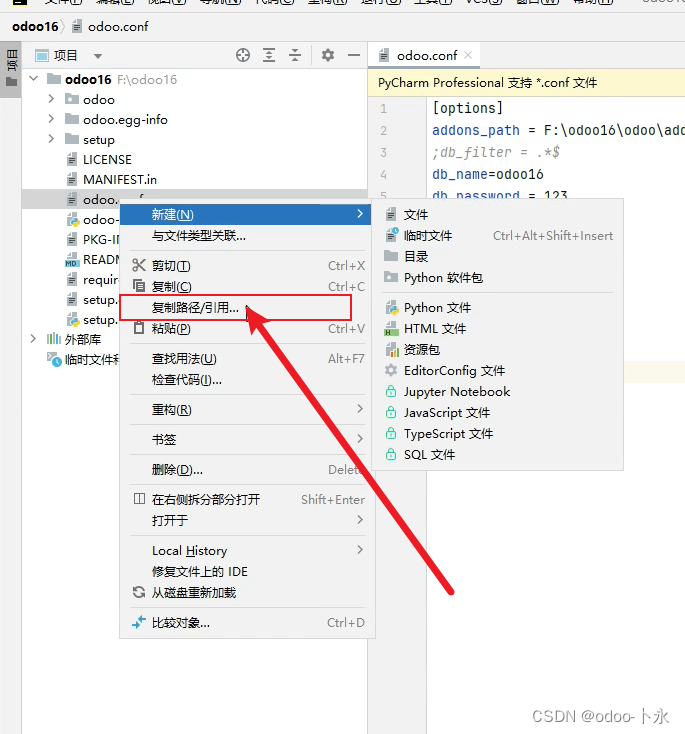Create new TypeScript 文件

point(498,433)
